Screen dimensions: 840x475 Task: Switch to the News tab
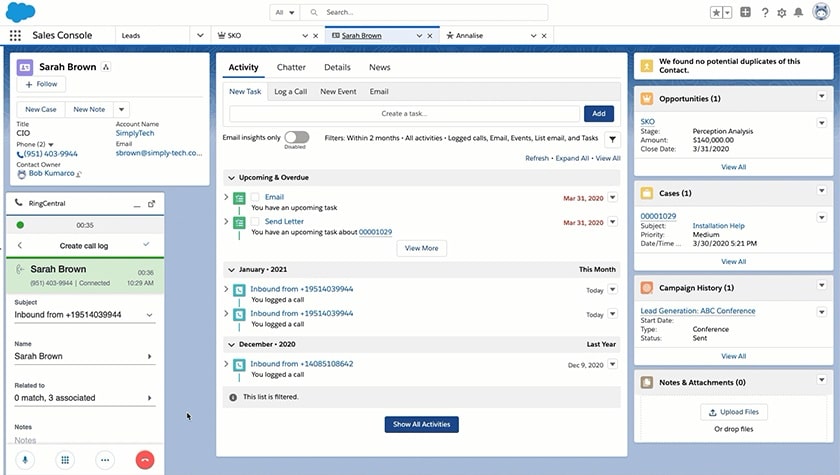pos(379,67)
